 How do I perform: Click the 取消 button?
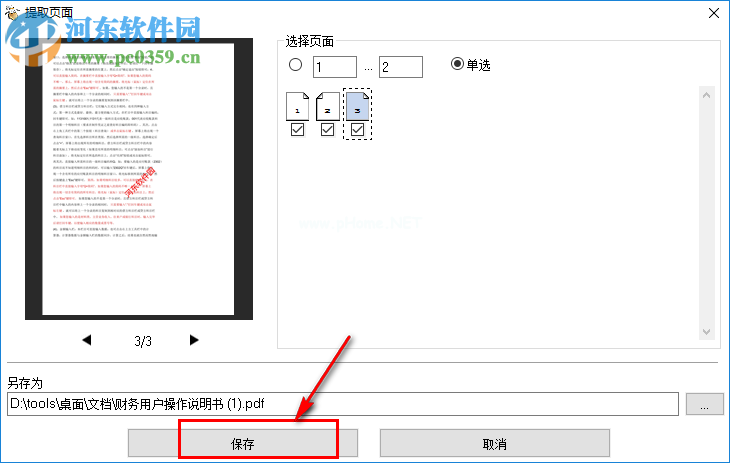tap(495, 443)
